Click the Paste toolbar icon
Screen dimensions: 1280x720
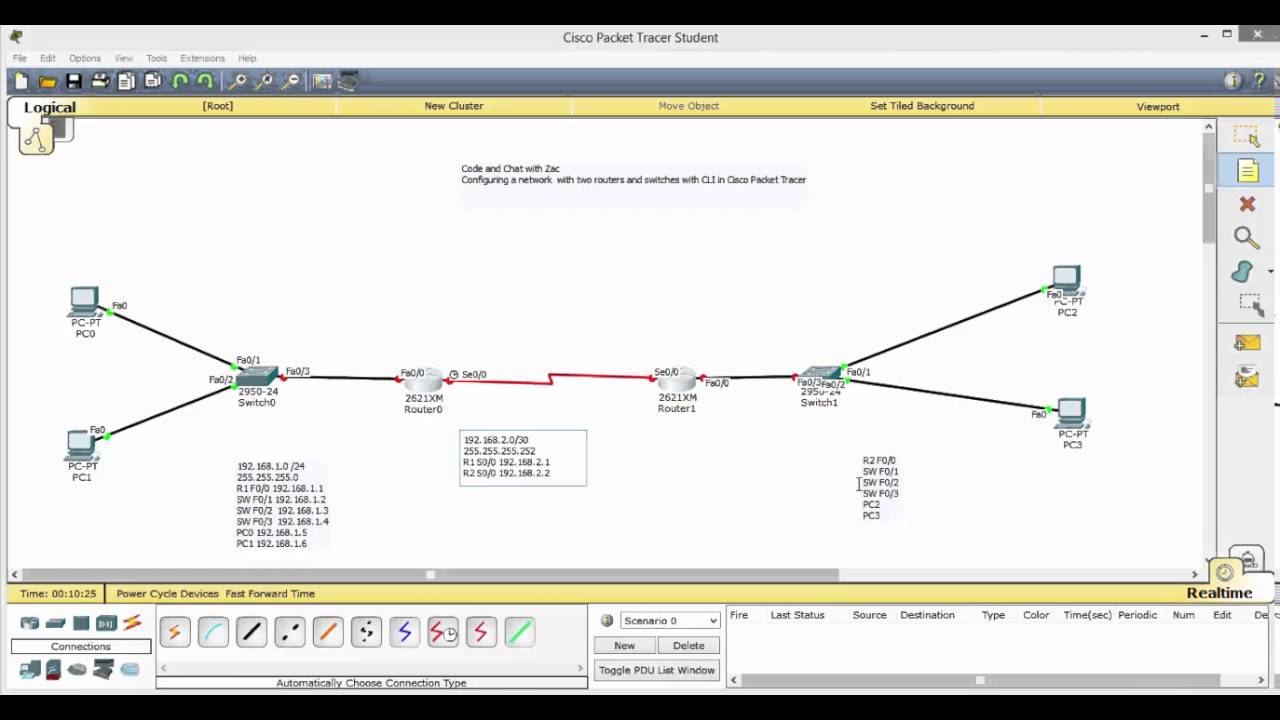click(152, 81)
